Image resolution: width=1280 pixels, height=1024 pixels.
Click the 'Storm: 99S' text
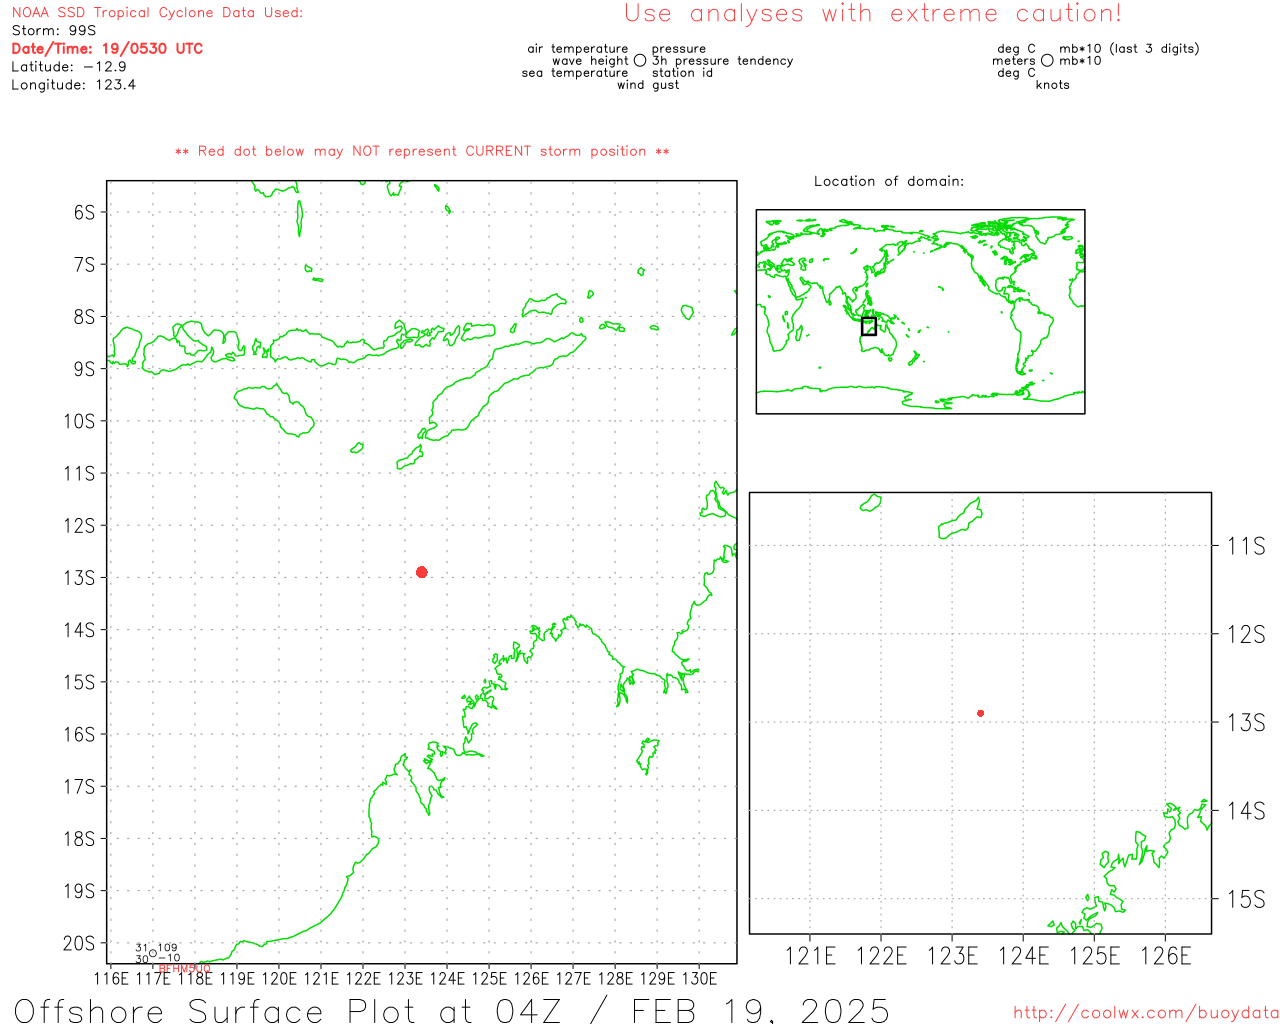[x=54, y=30]
